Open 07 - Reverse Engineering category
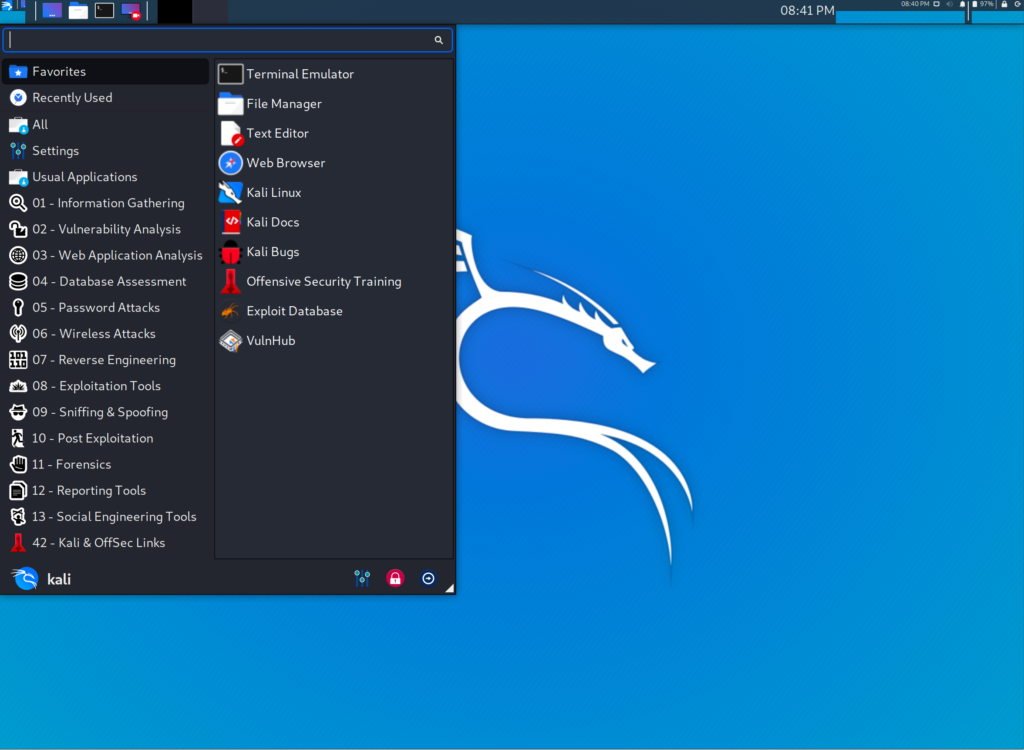 point(106,359)
